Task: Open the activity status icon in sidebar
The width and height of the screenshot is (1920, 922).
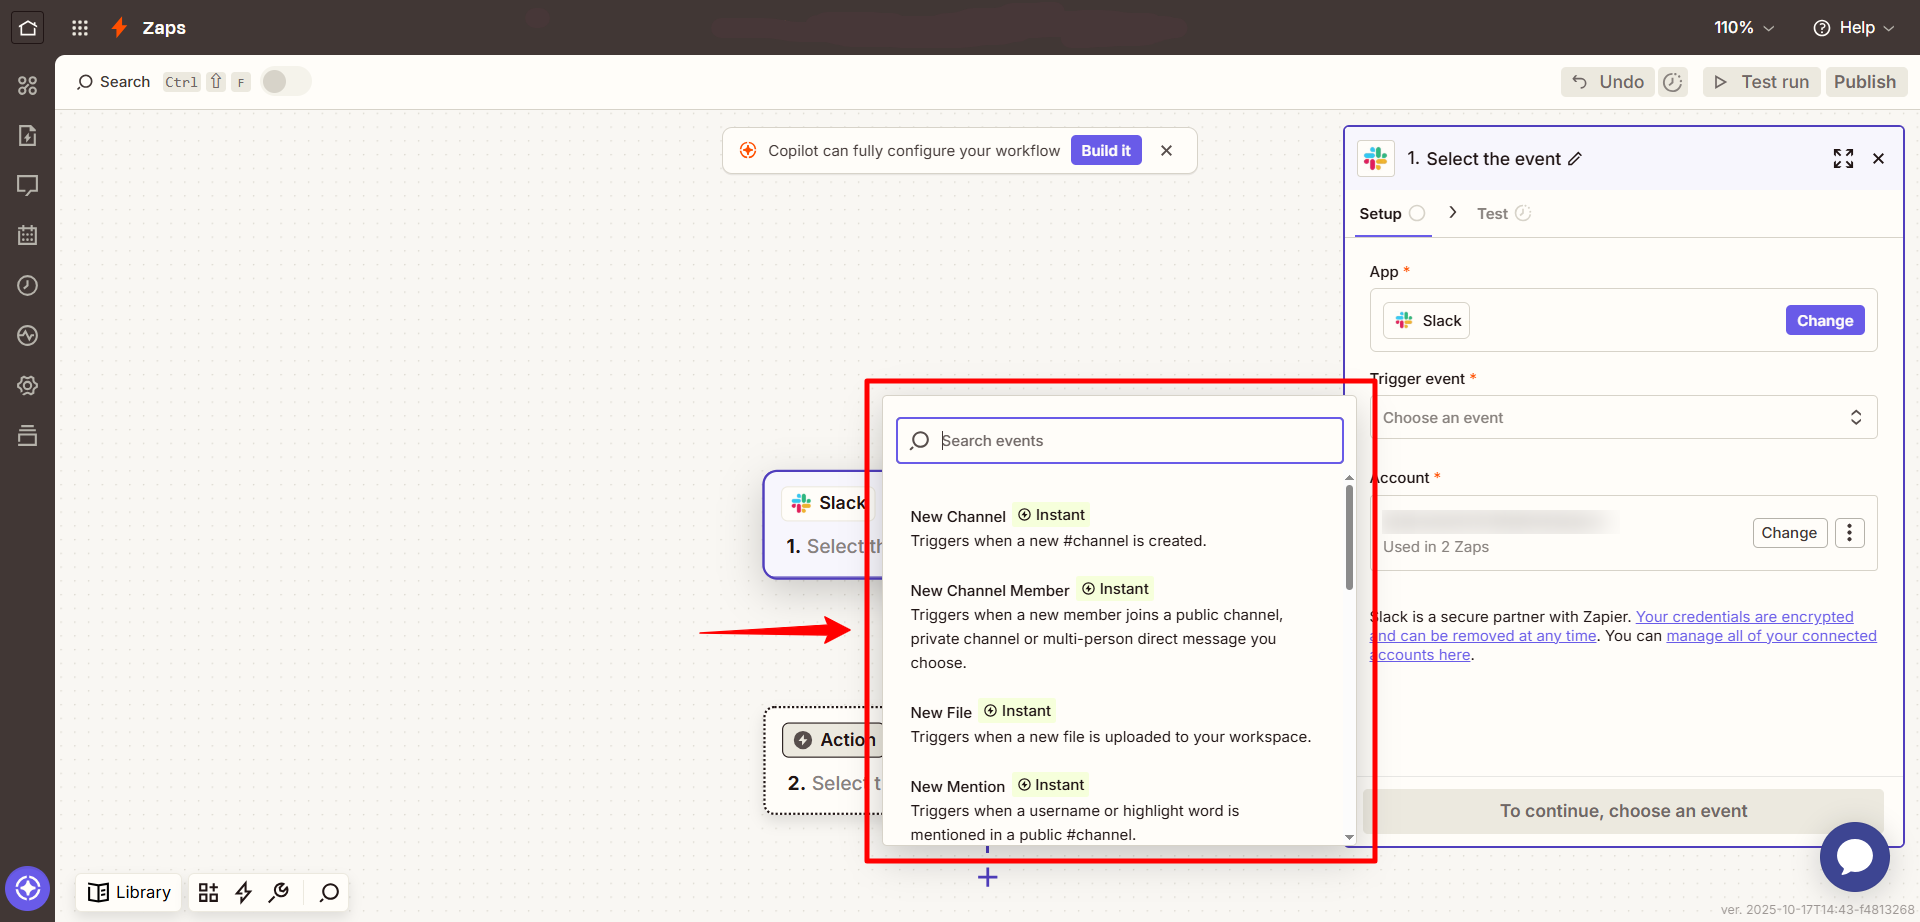Action: 28,336
